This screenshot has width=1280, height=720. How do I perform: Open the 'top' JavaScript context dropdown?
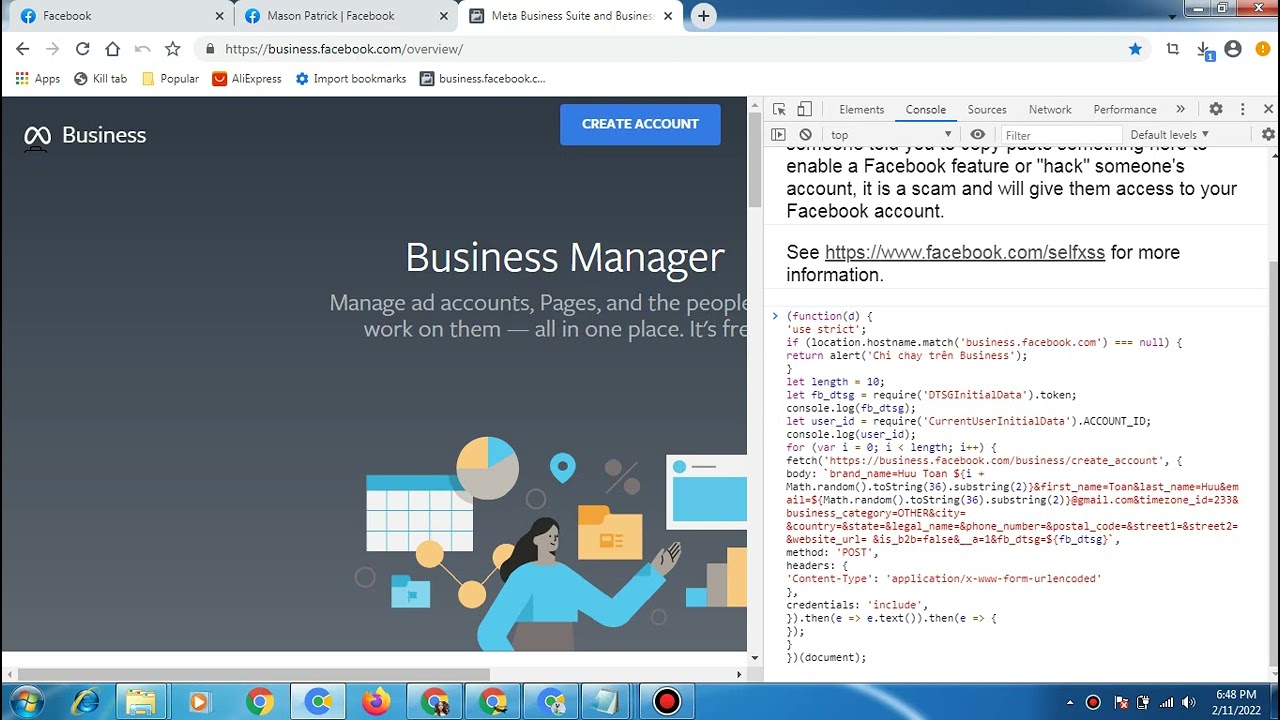891,135
